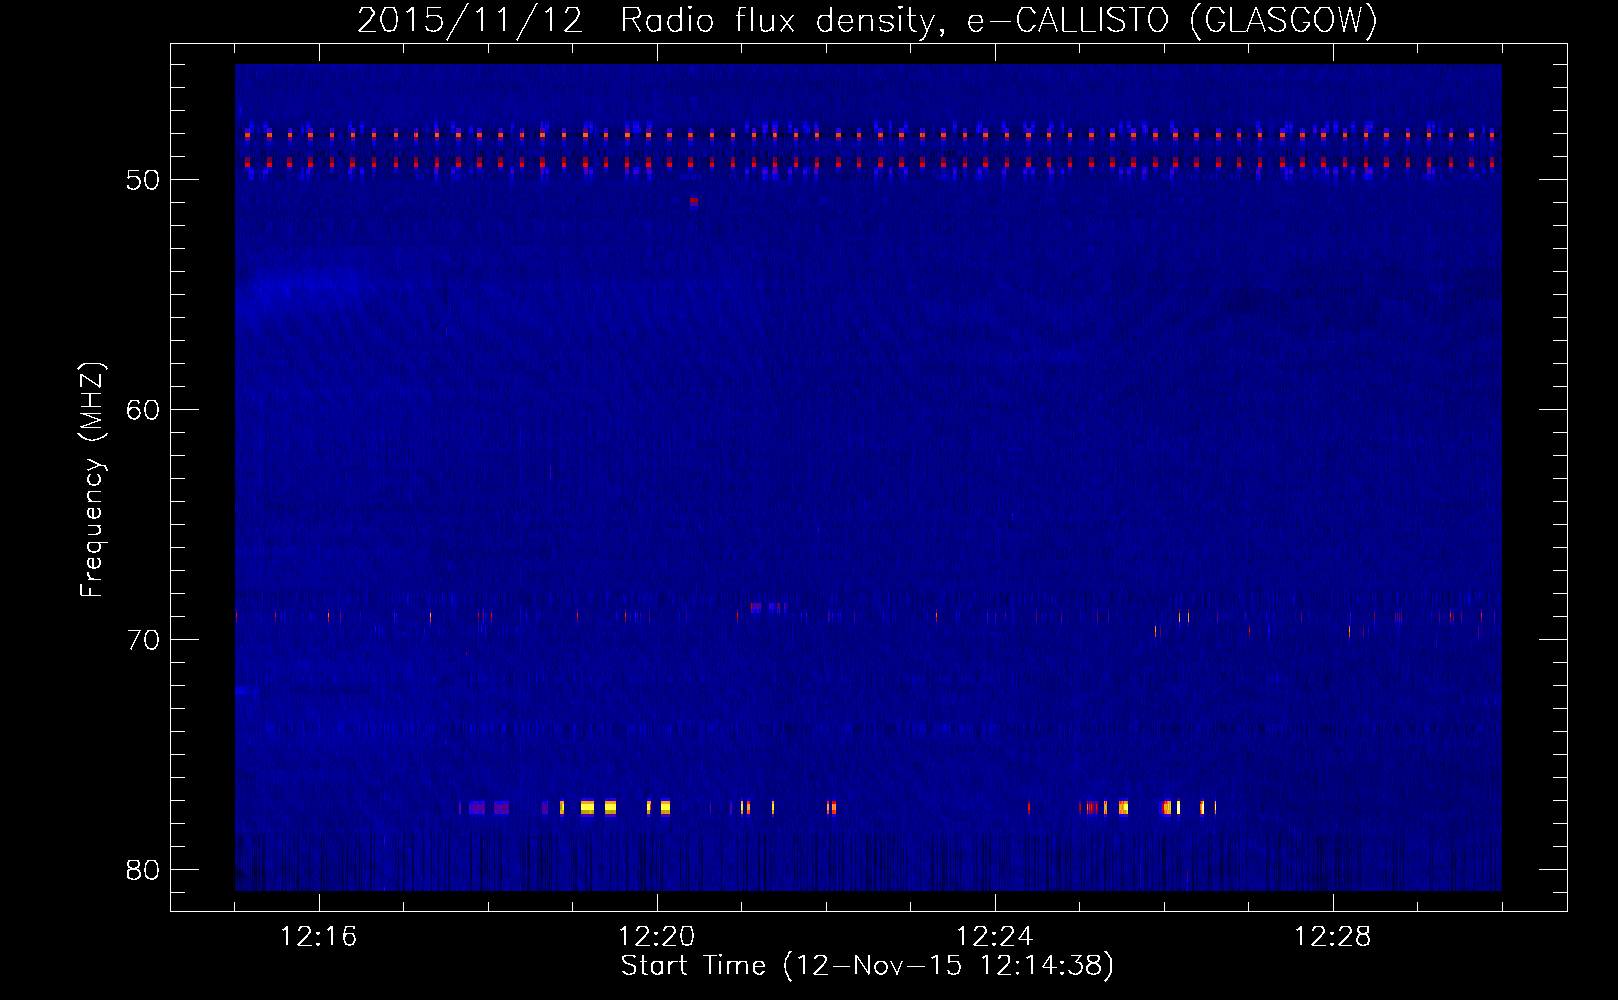Click the 60 frequency tick label

[143, 410]
